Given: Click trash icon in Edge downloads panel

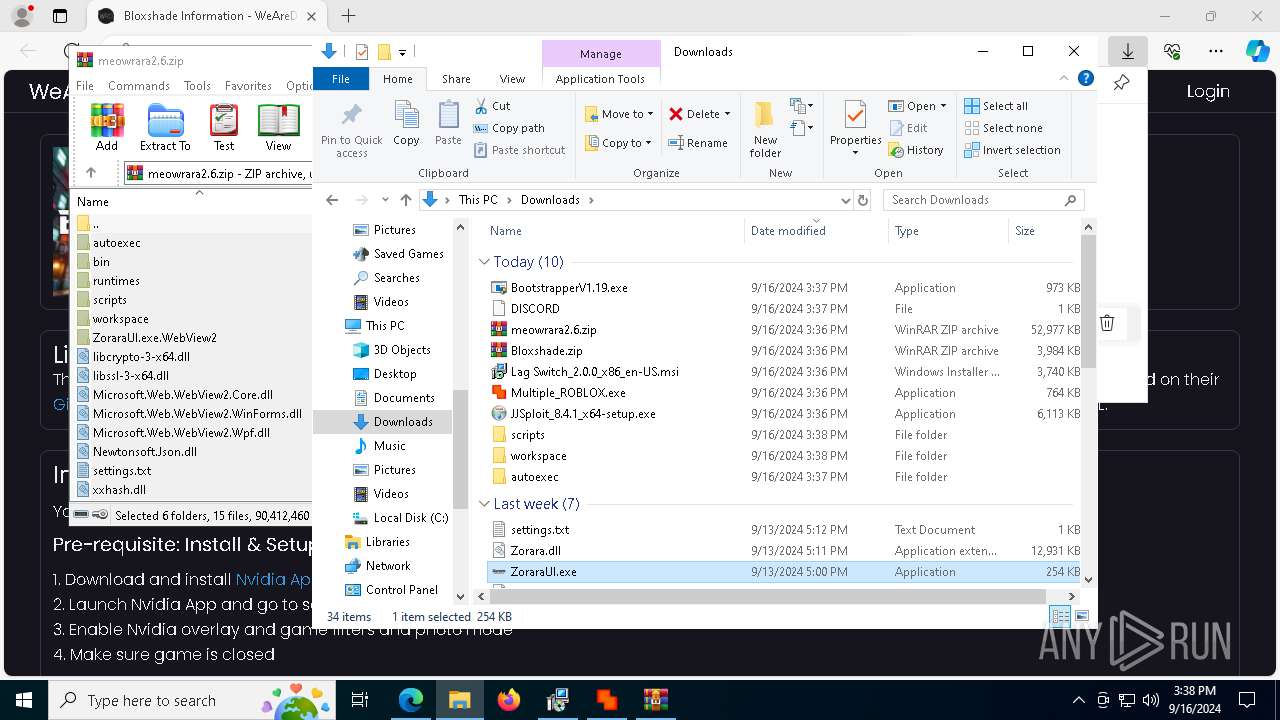Looking at the screenshot, I should click(1107, 323).
